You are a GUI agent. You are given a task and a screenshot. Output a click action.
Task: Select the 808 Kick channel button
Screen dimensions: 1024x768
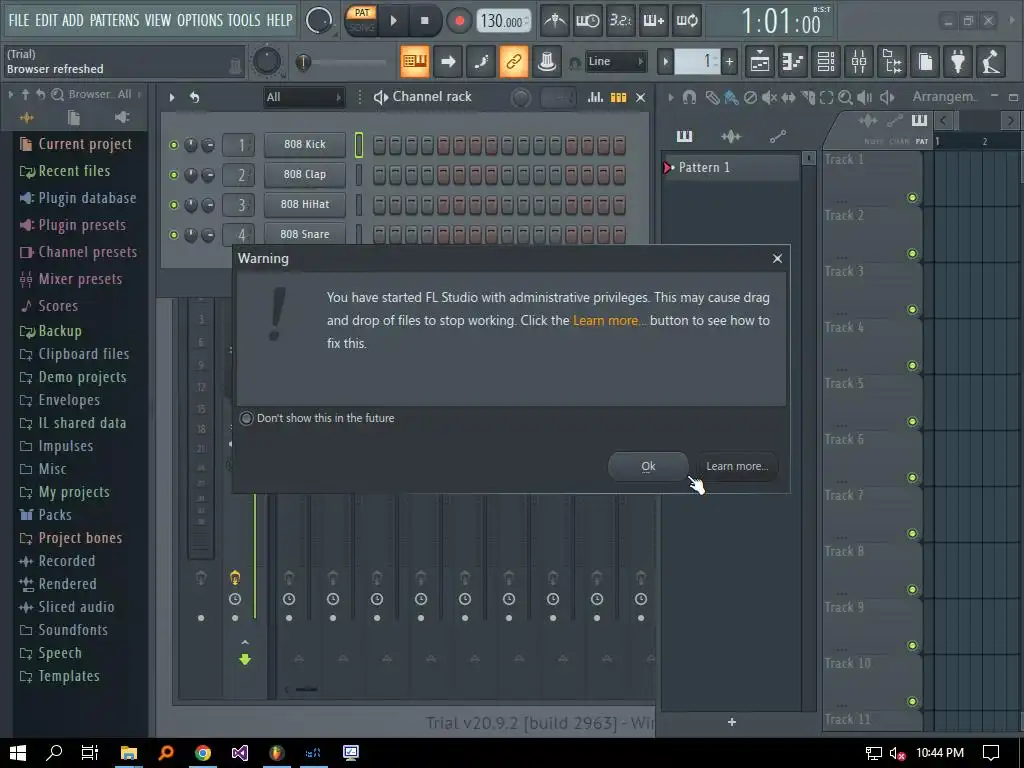click(x=305, y=145)
